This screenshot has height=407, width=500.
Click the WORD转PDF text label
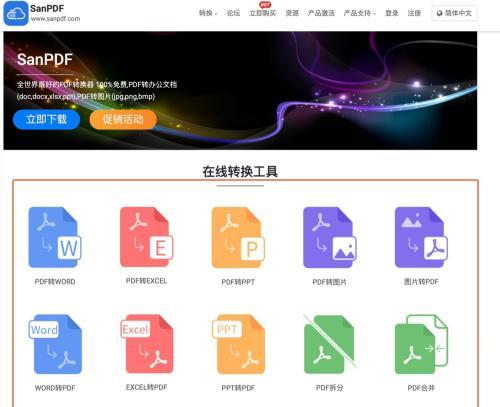[x=55, y=388]
